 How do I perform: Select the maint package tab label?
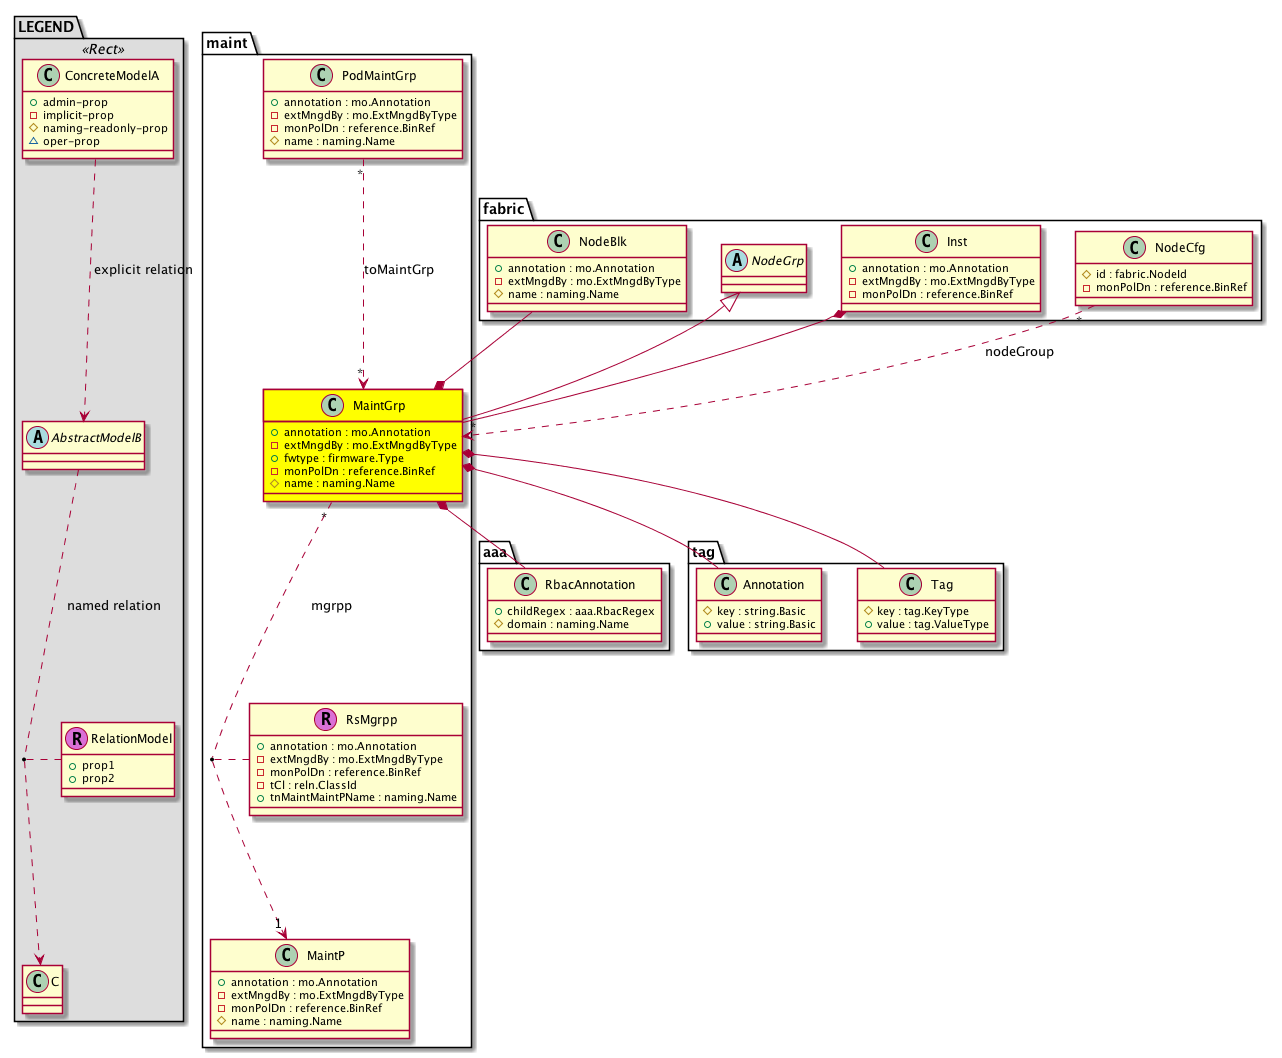(x=227, y=43)
